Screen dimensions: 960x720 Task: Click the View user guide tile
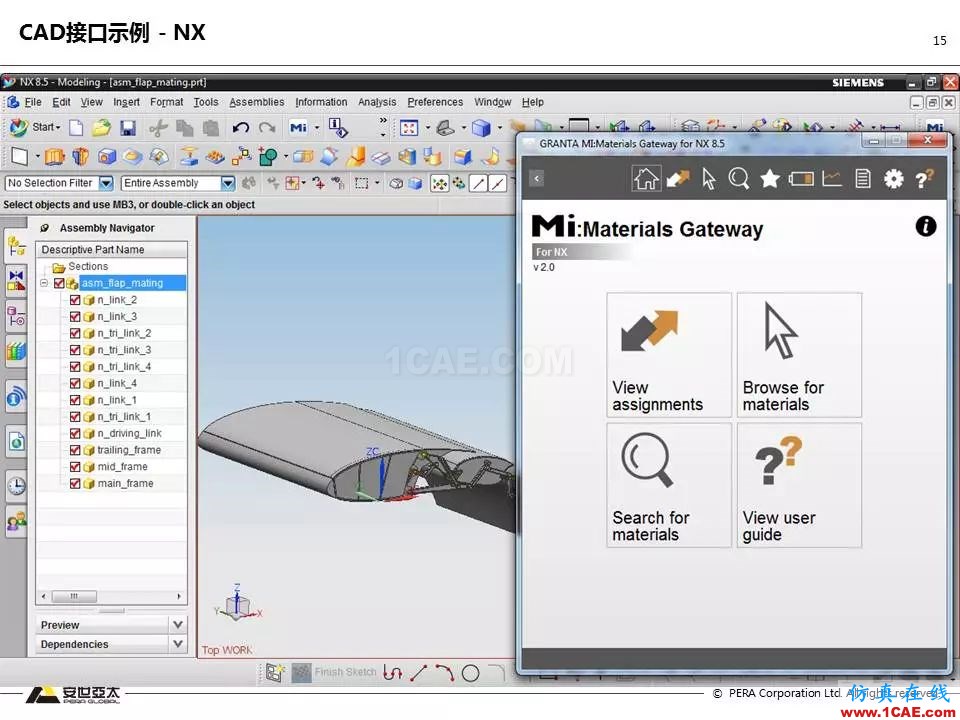[800, 485]
